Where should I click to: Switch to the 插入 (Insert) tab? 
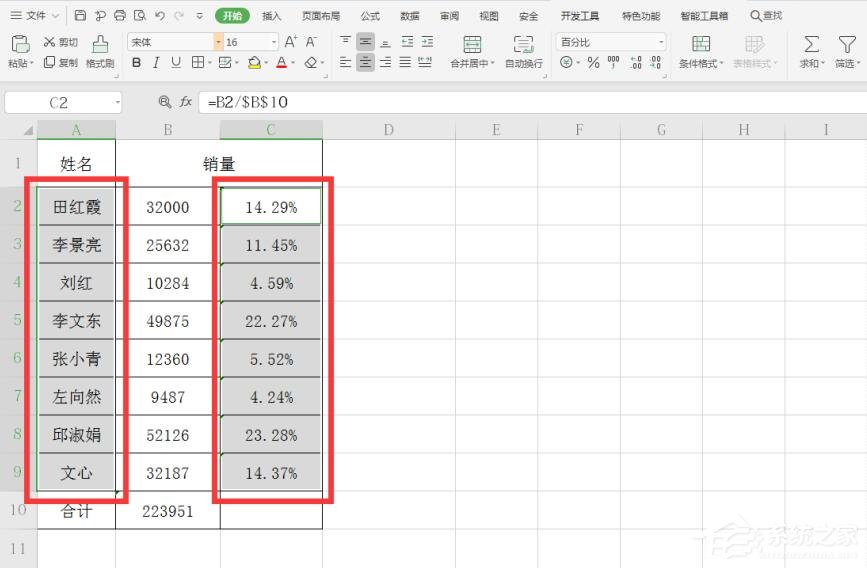click(x=271, y=16)
